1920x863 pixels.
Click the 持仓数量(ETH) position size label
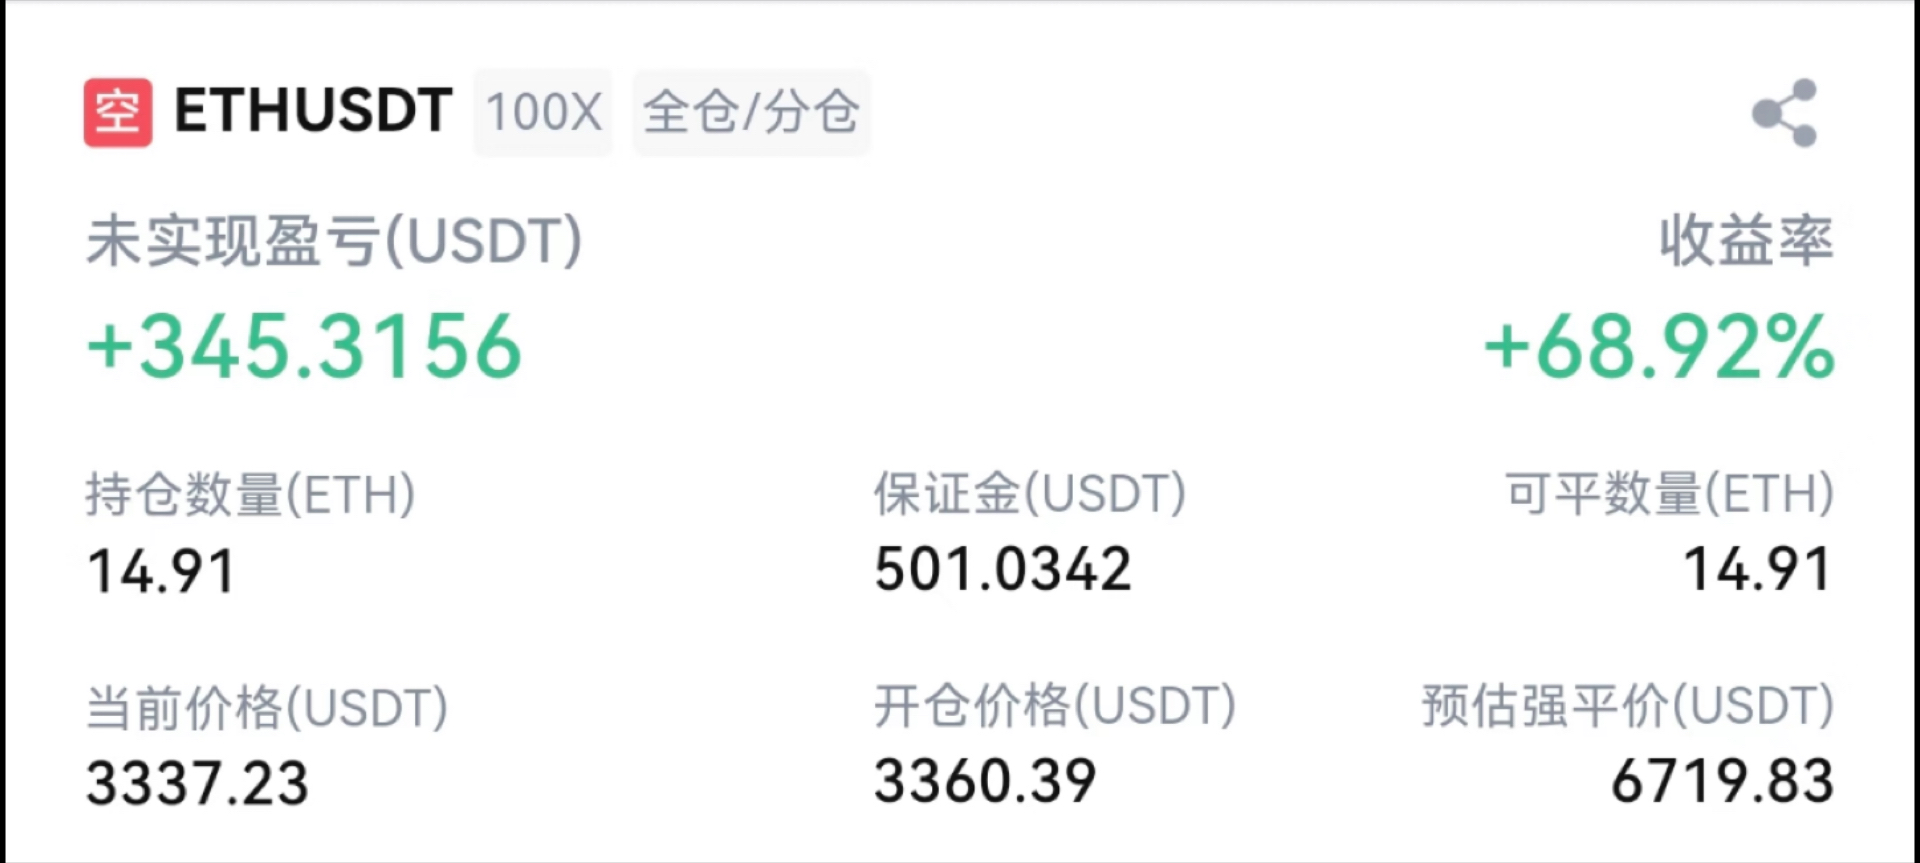(x=249, y=494)
